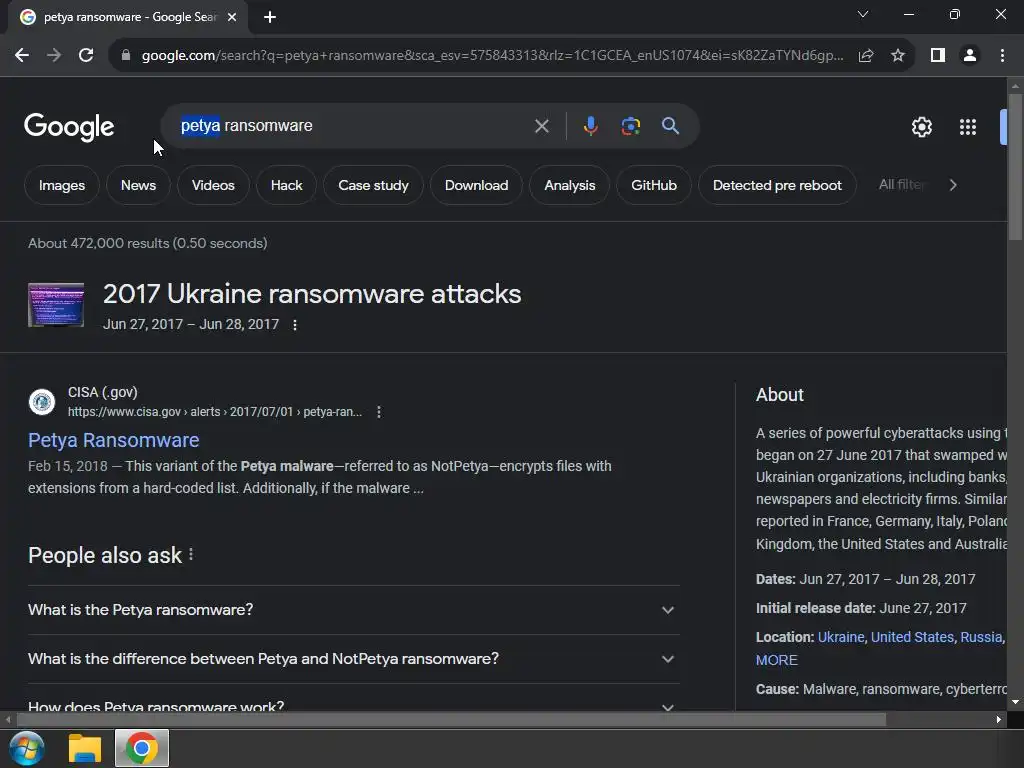This screenshot has height=768, width=1024.
Task: Expand the Petya vs NotPetya difference question
Action: (x=353, y=659)
